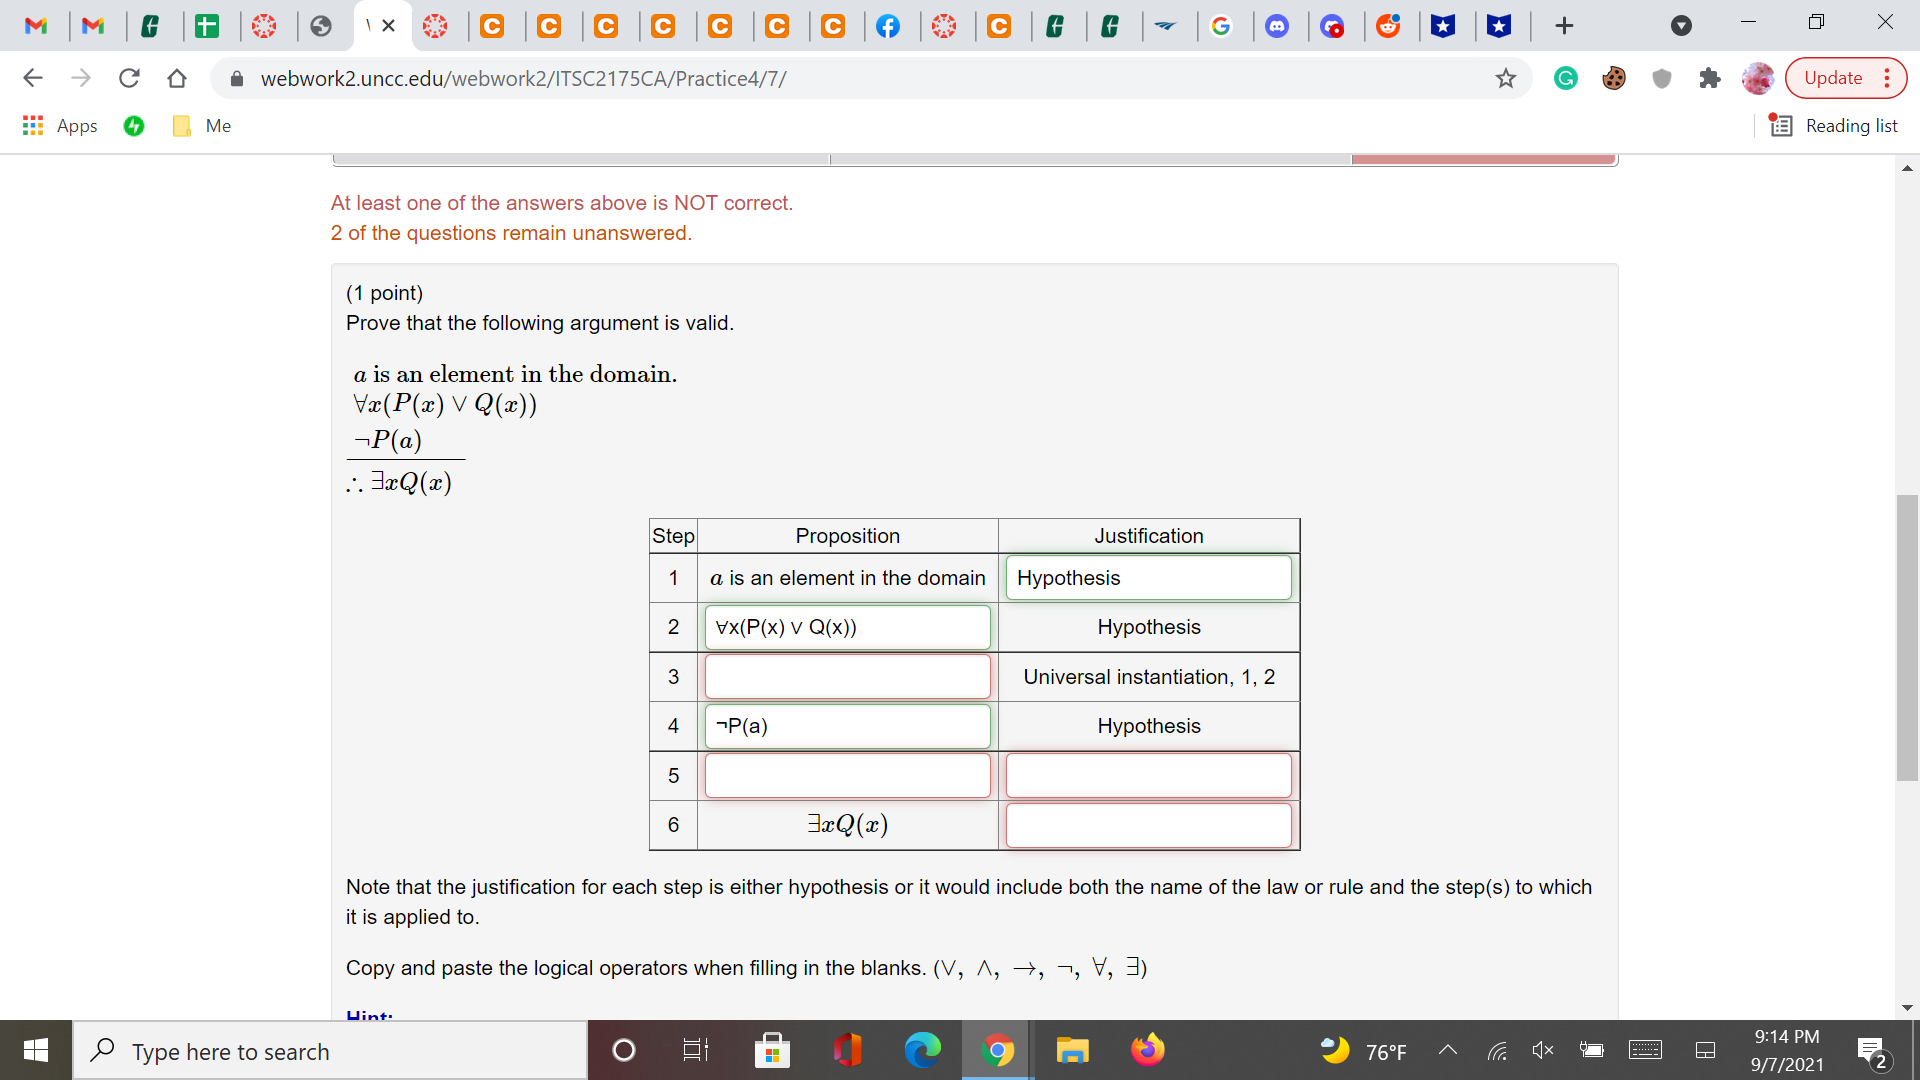
Task: Open Microsoft Edge from the taskbar
Action: 923,1051
